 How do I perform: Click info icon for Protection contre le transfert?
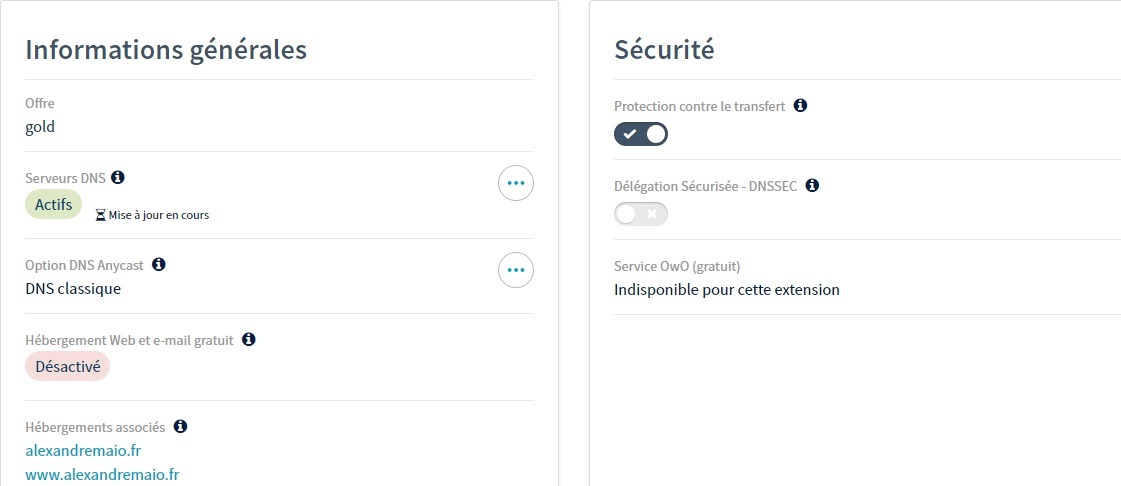click(x=800, y=105)
